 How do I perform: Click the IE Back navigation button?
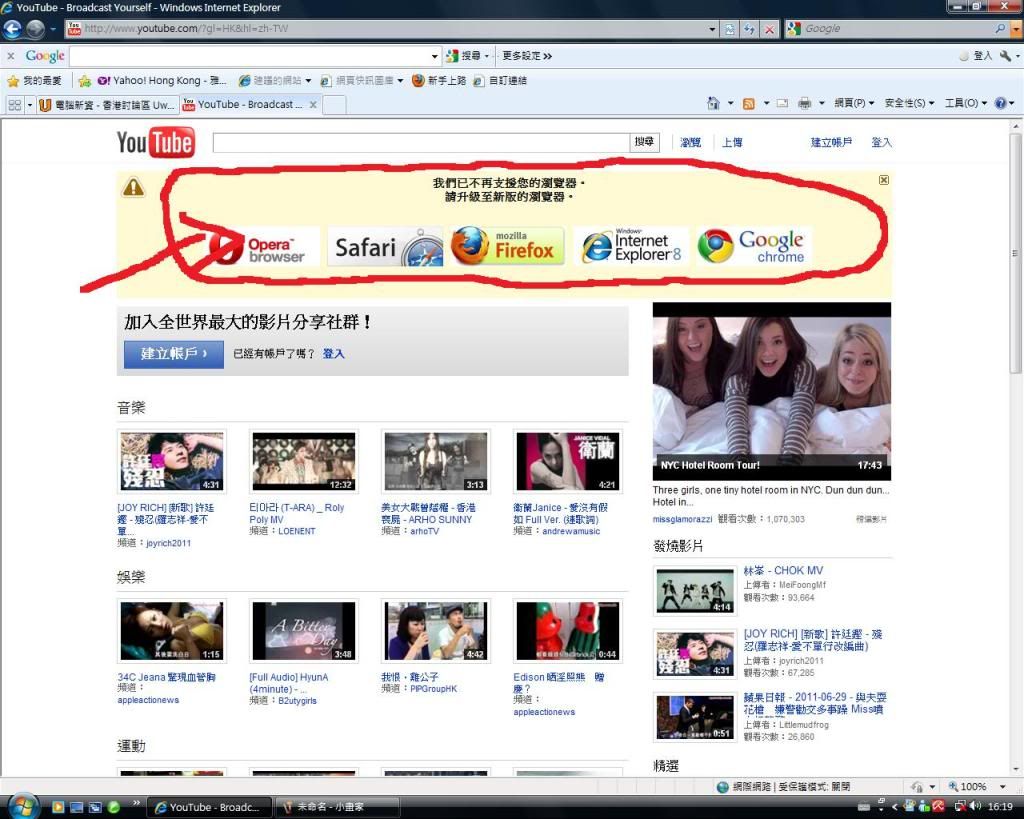(12, 29)
